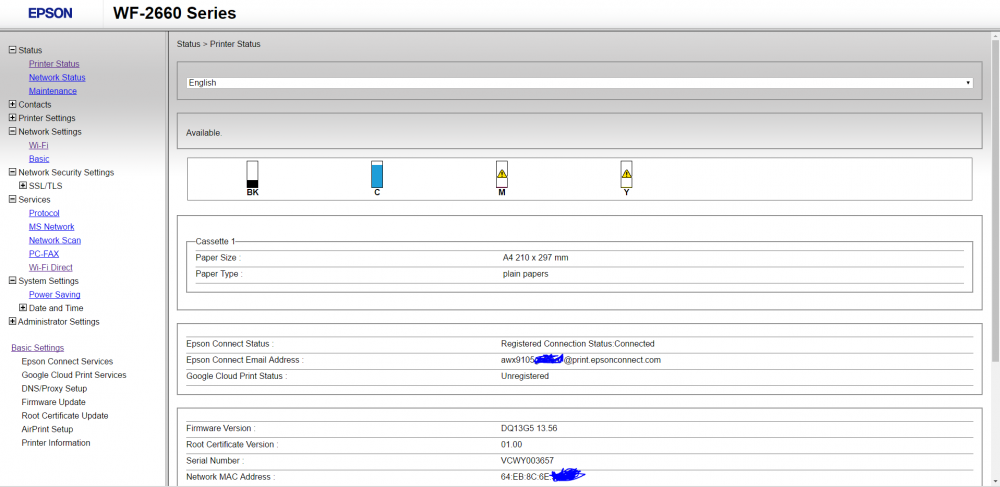Click the 'plain papers' value
Screen dimensions: 1000x487
pyautogui.click(x=526, y=274)
